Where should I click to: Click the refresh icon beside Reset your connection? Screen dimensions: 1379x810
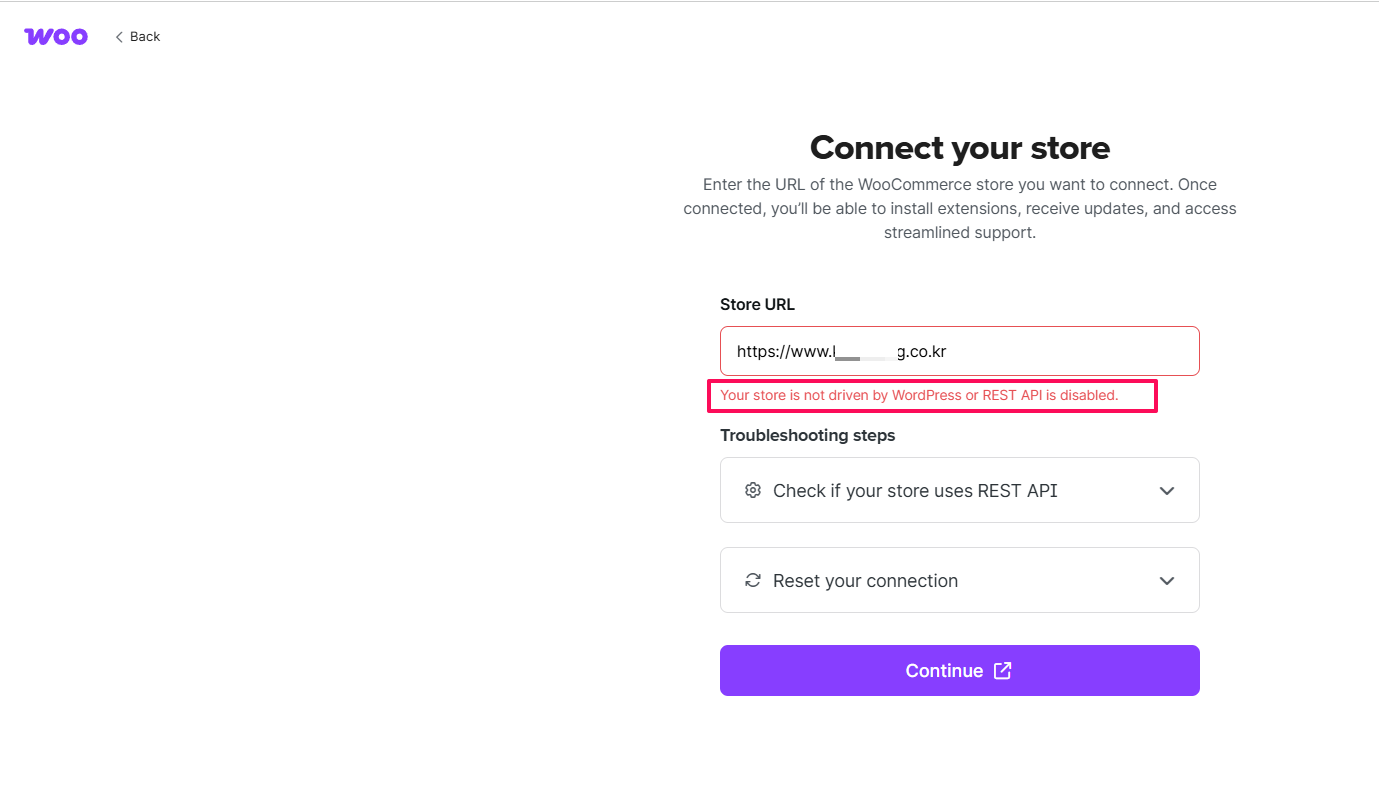coord(753,580)
